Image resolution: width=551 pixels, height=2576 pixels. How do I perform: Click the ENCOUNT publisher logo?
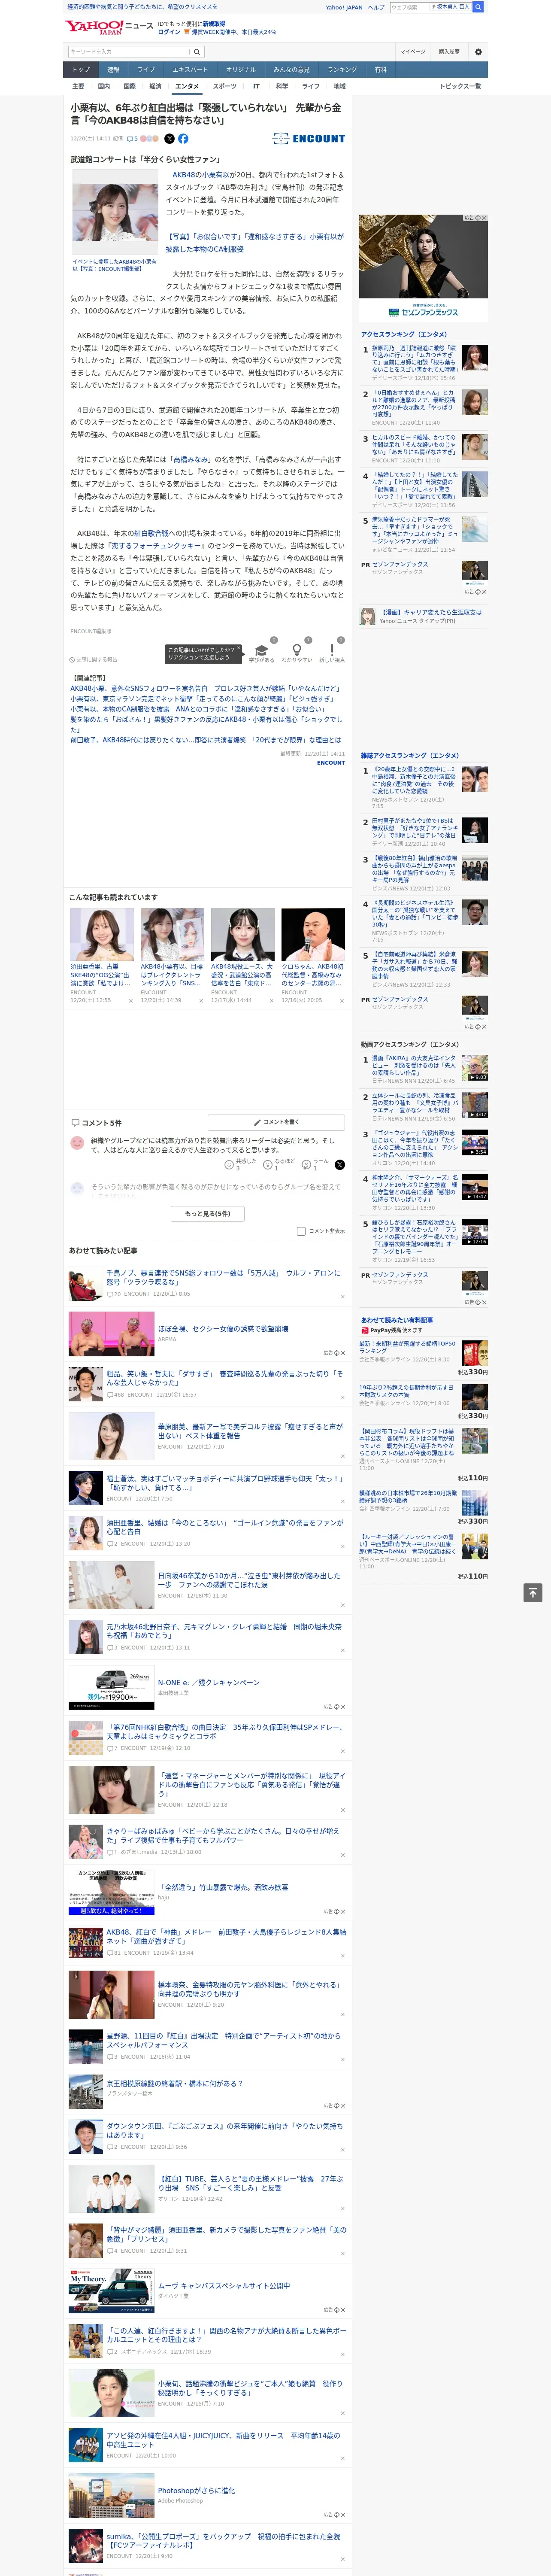click(309, 139)
